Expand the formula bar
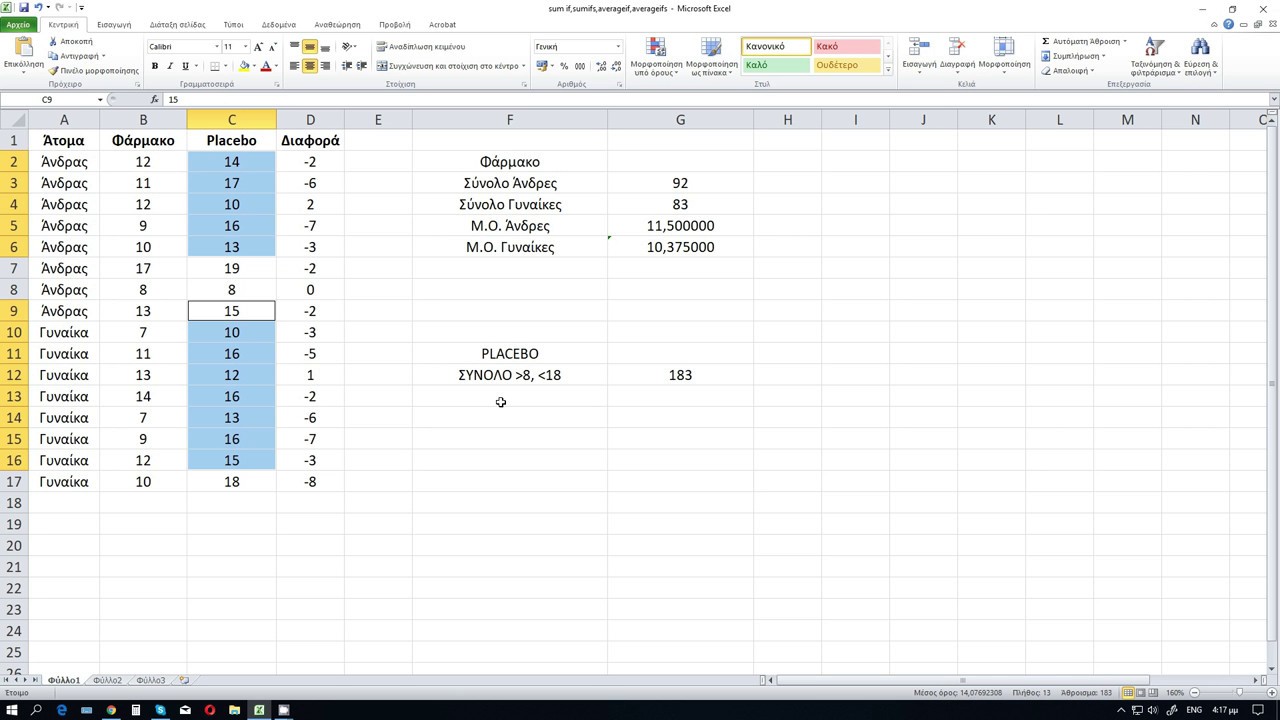This screenshot has width=1280, height=720. (x=1274, y=100)
